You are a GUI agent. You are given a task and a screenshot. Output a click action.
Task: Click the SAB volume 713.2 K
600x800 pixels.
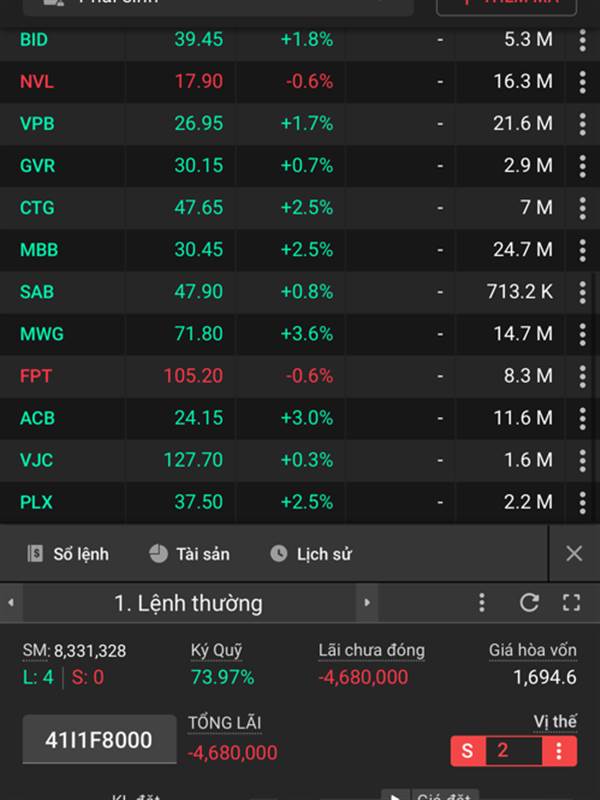point(520,292)
